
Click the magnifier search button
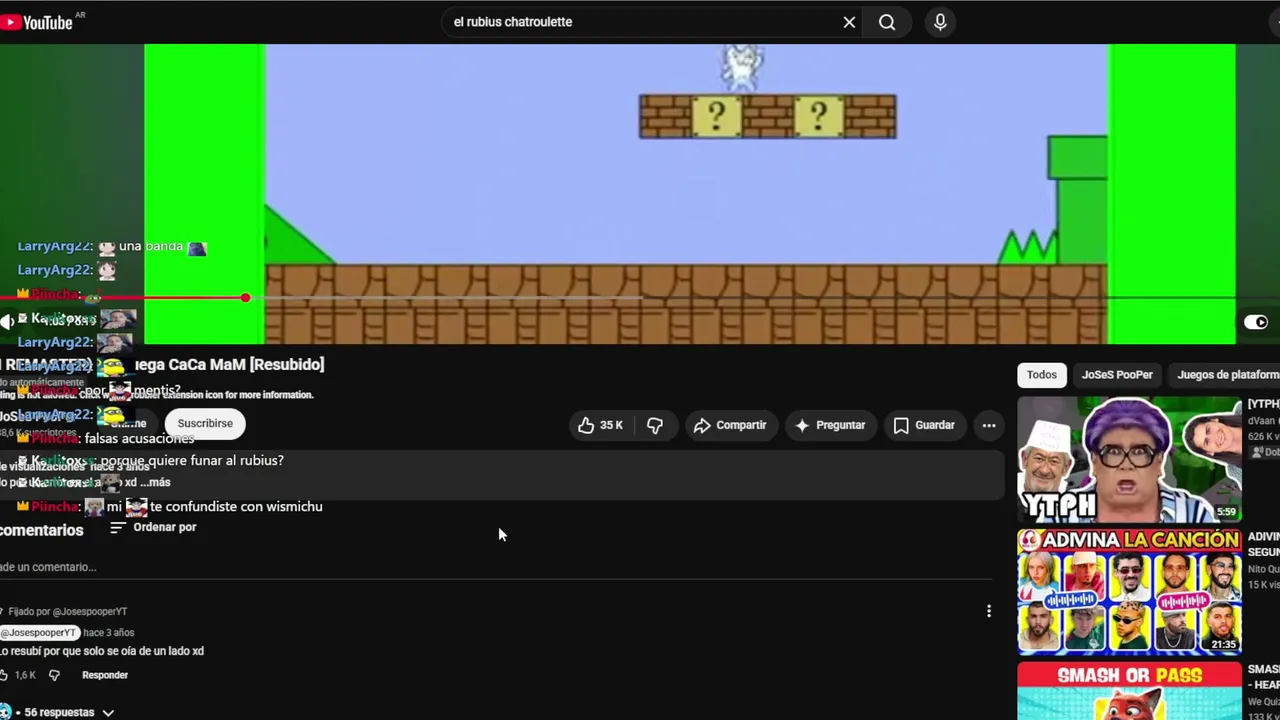tap(887, 22)
